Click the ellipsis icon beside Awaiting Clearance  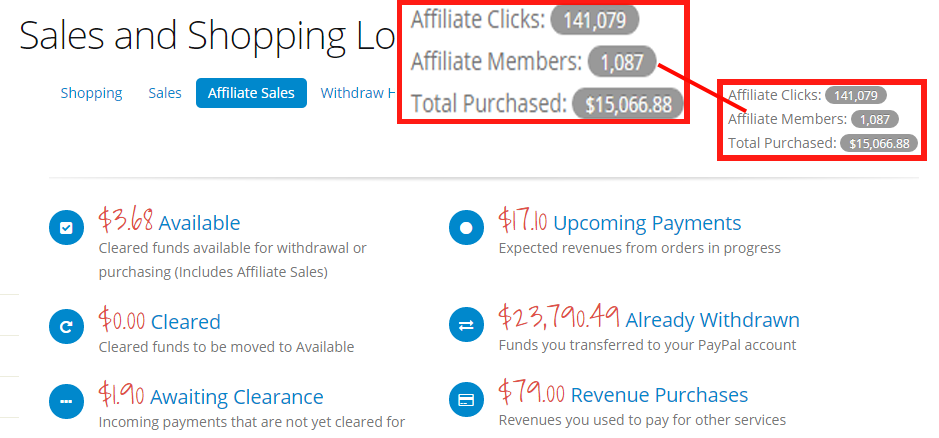tap(66, 401)
